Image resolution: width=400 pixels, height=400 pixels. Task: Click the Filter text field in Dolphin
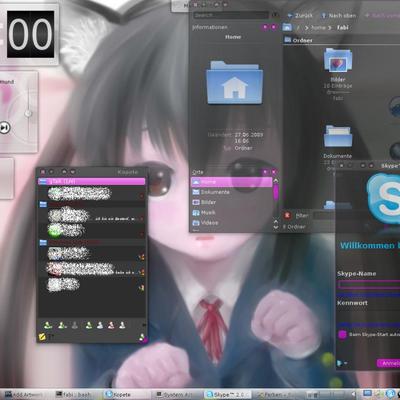pyautogui.click(x=323, y=216)
